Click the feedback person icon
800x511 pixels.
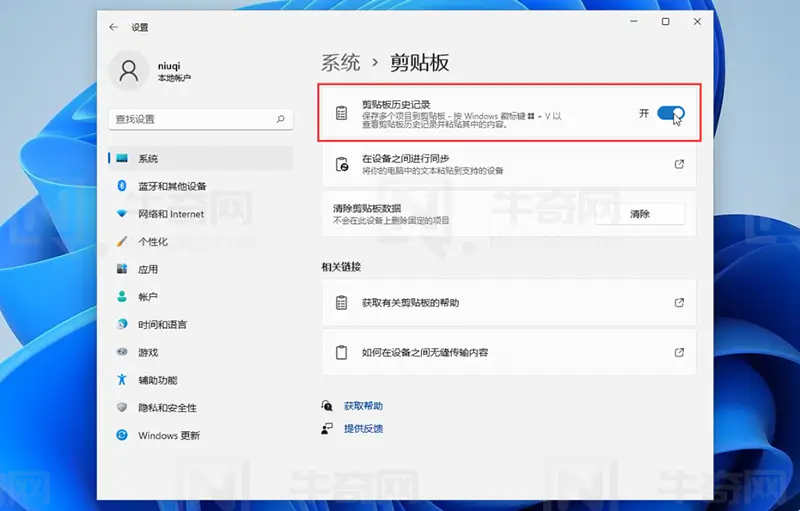click(x=327, y=428)
